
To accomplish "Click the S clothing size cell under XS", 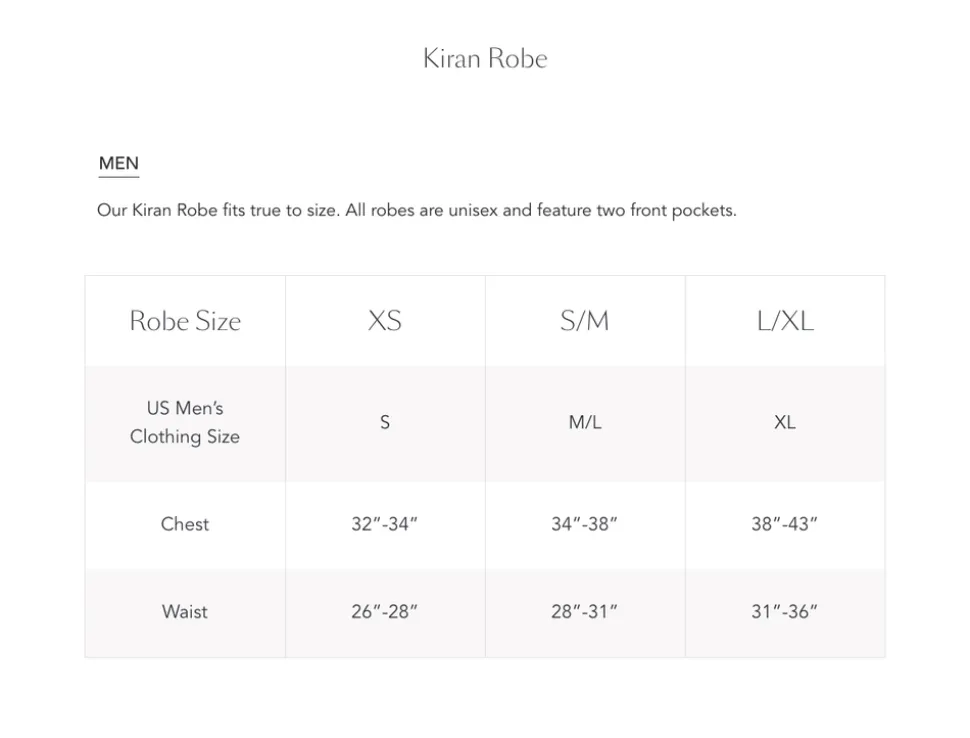I will [x=385, y=422].
